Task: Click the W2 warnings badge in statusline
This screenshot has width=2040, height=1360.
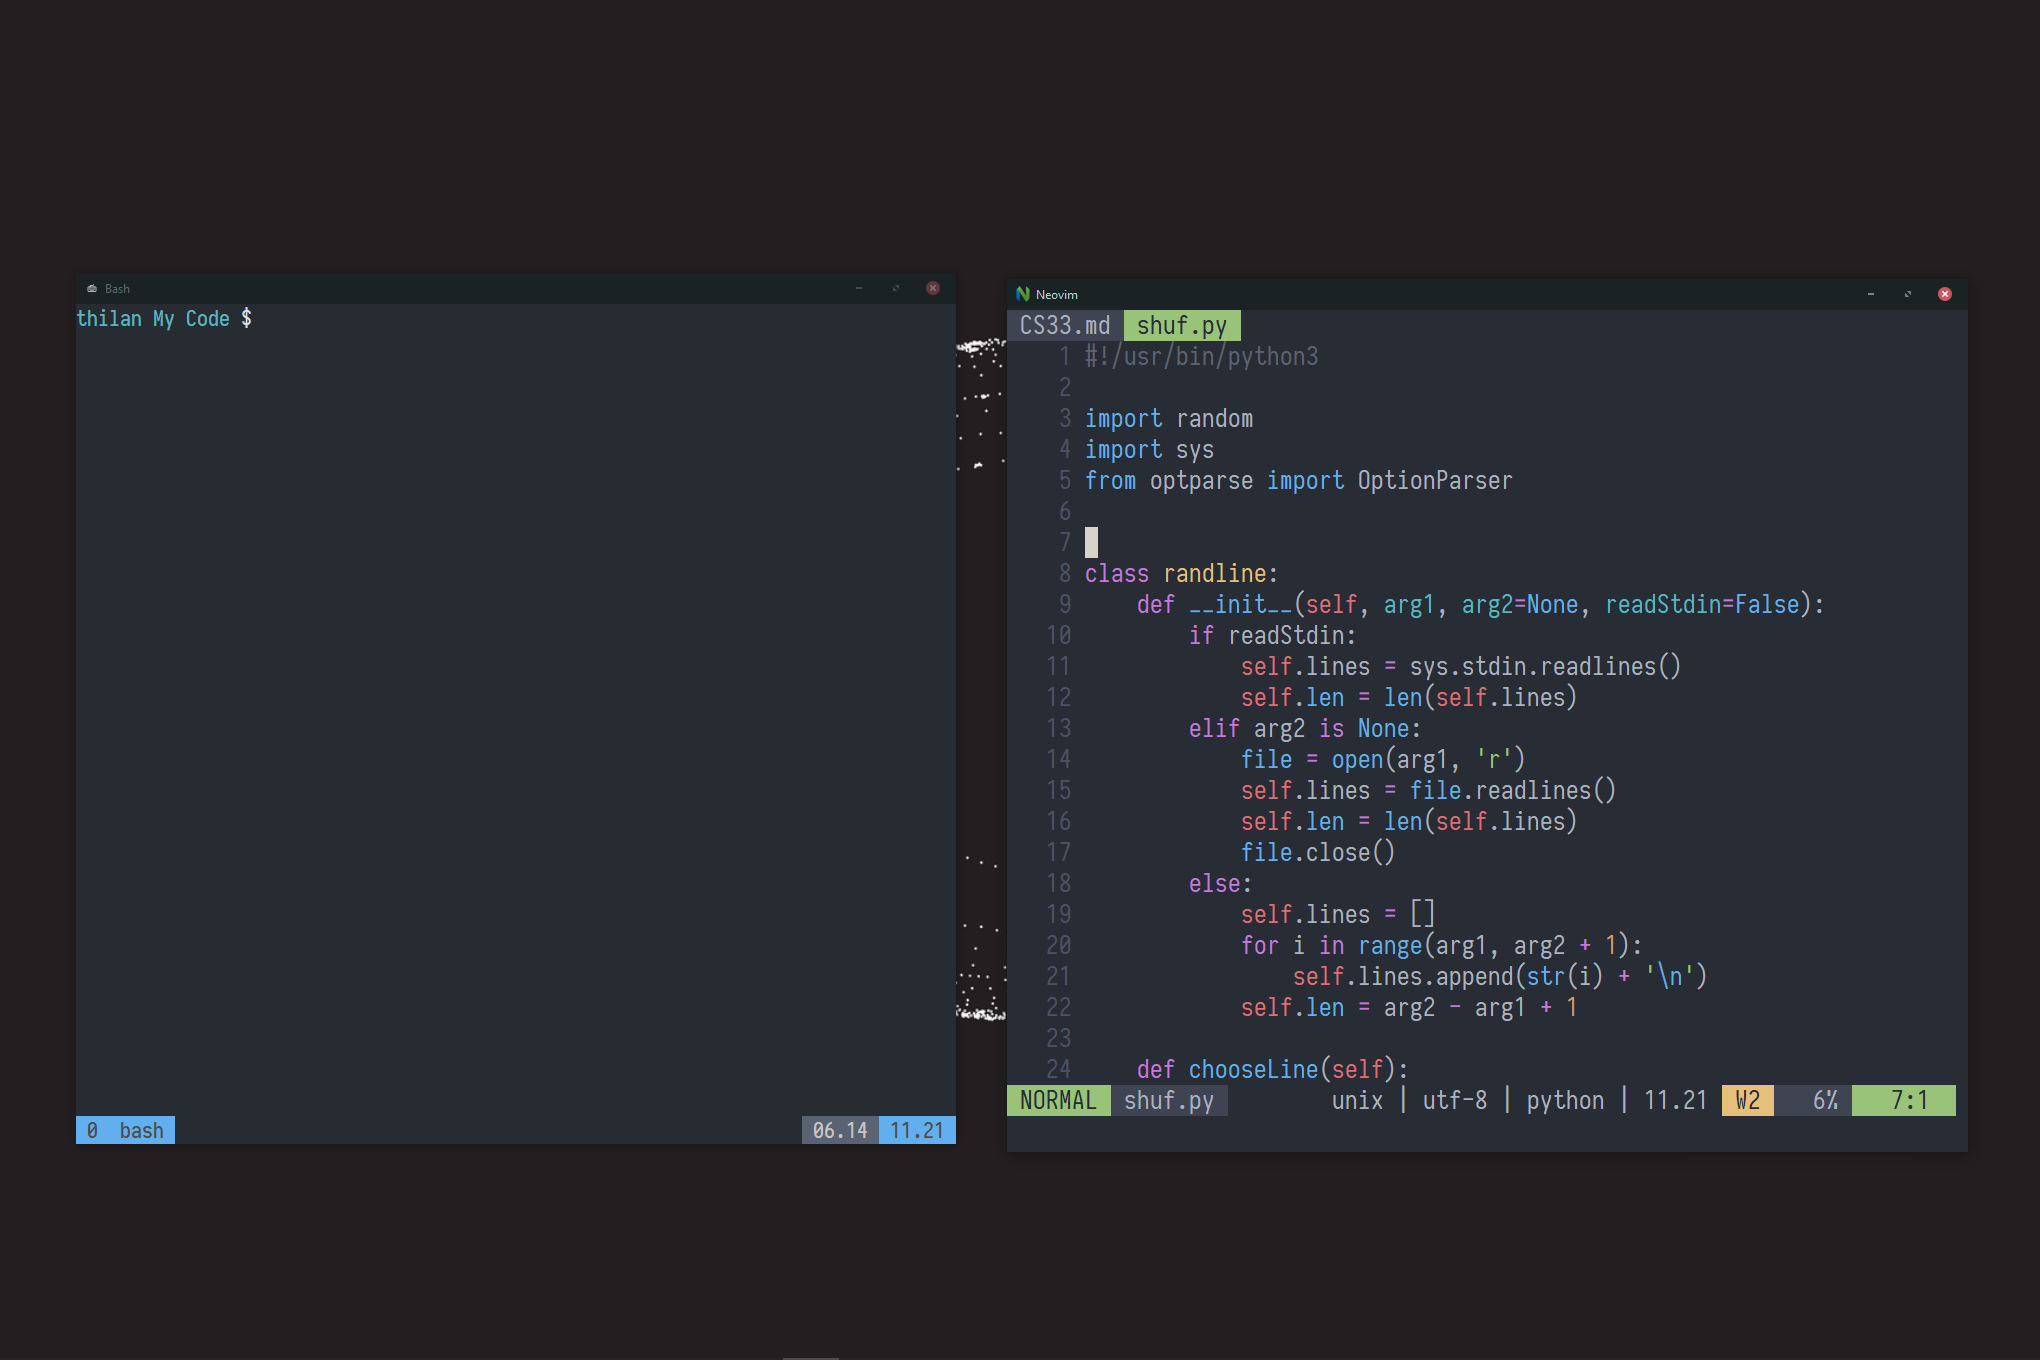Action: coord(1747,1100)
